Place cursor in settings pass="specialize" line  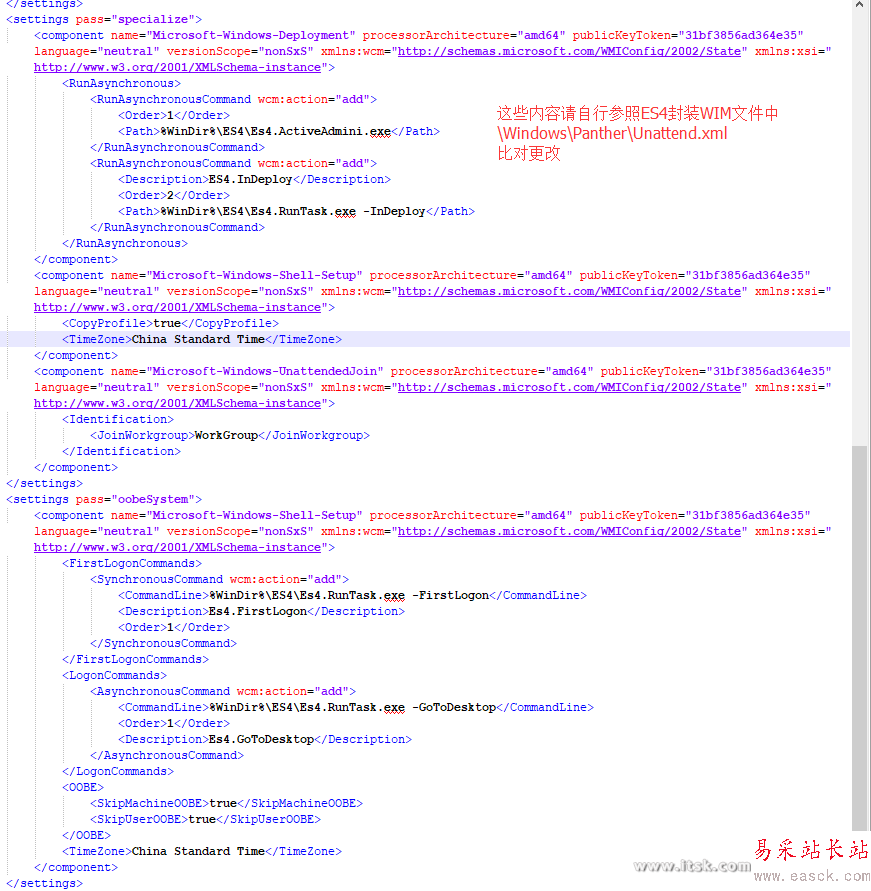tap(104, 20)
